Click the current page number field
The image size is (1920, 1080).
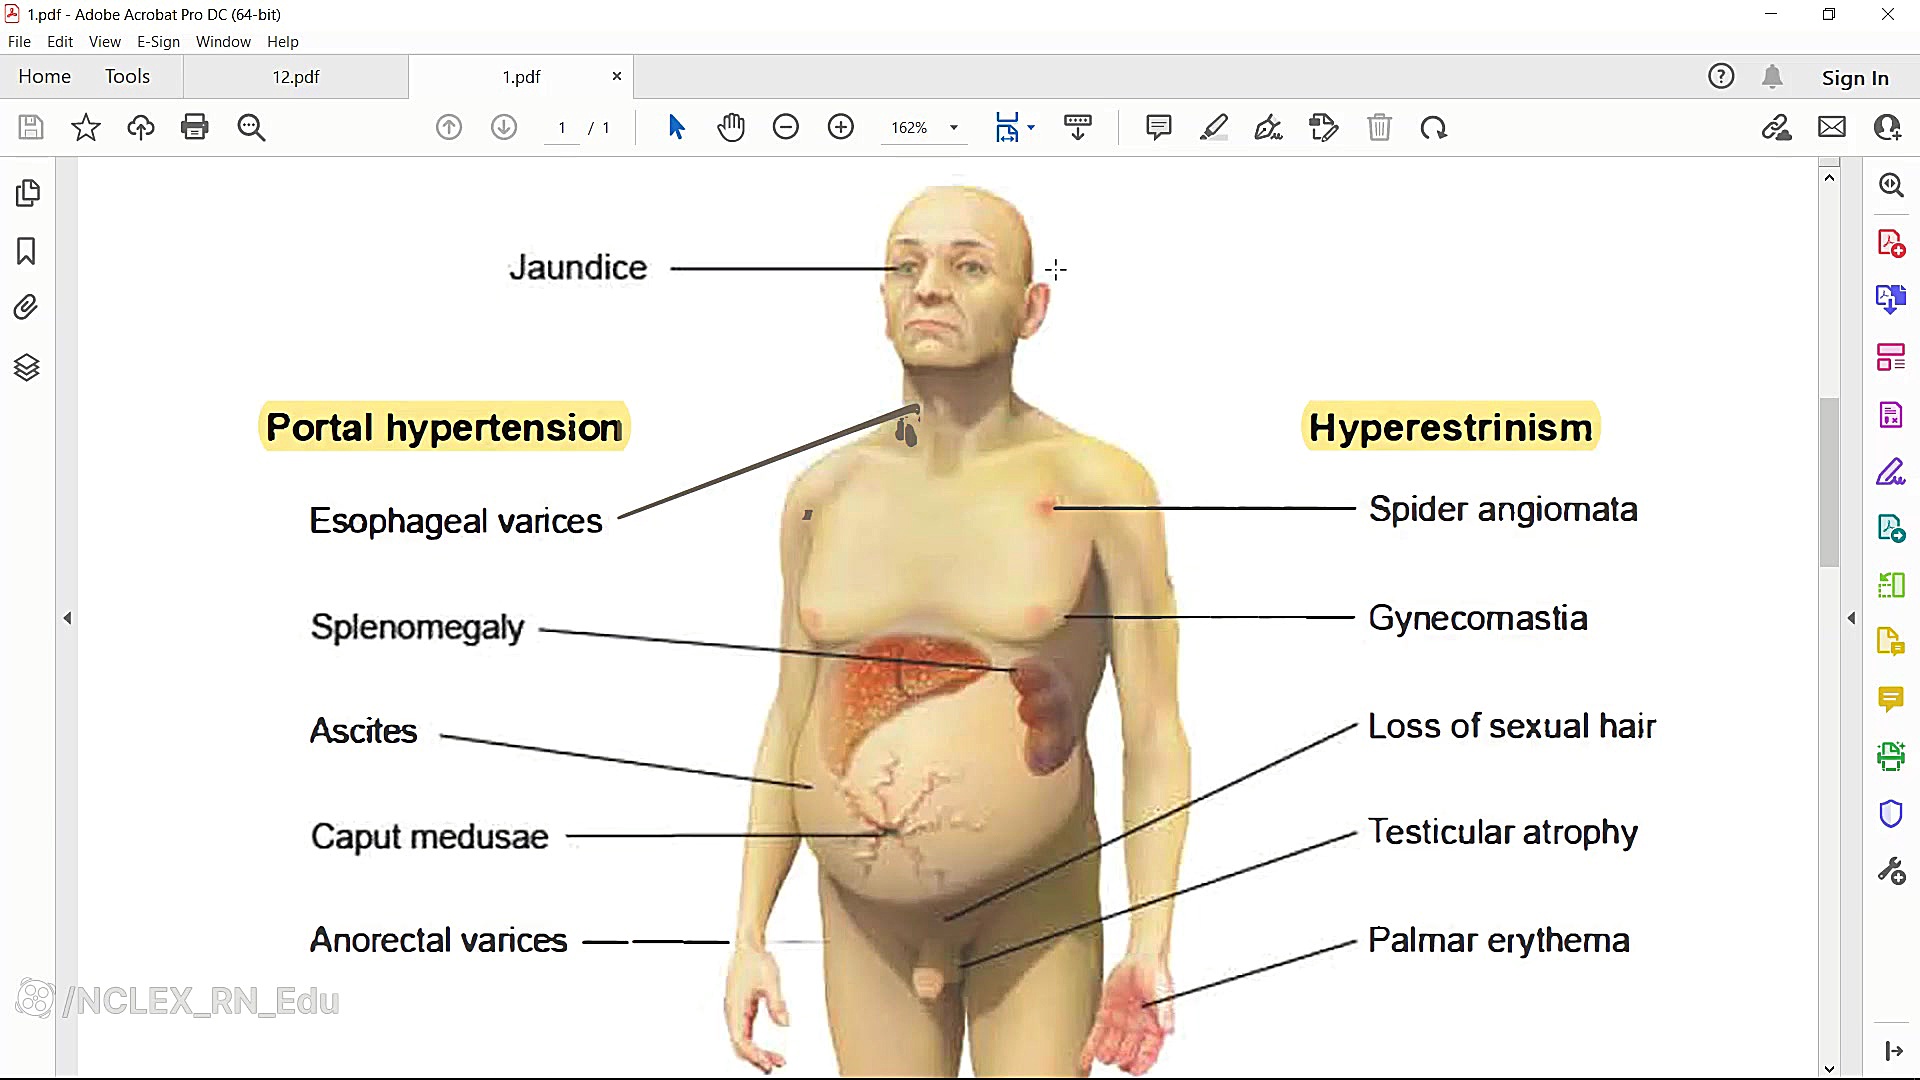click(562, 128)
